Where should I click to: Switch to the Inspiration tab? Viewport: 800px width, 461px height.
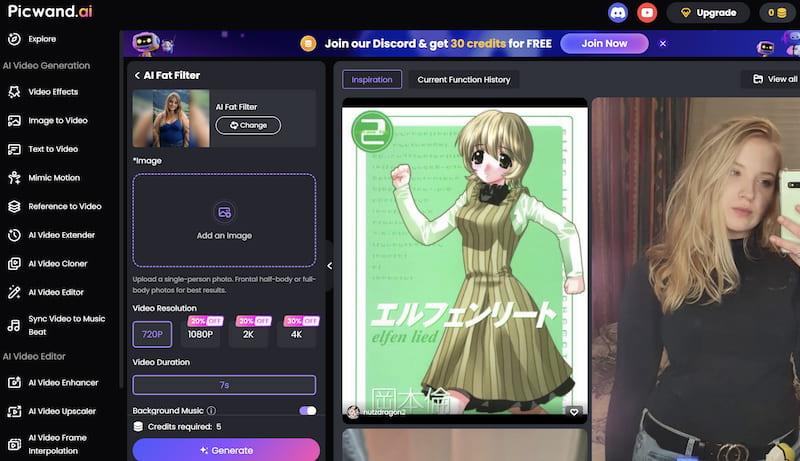[372, 80]
